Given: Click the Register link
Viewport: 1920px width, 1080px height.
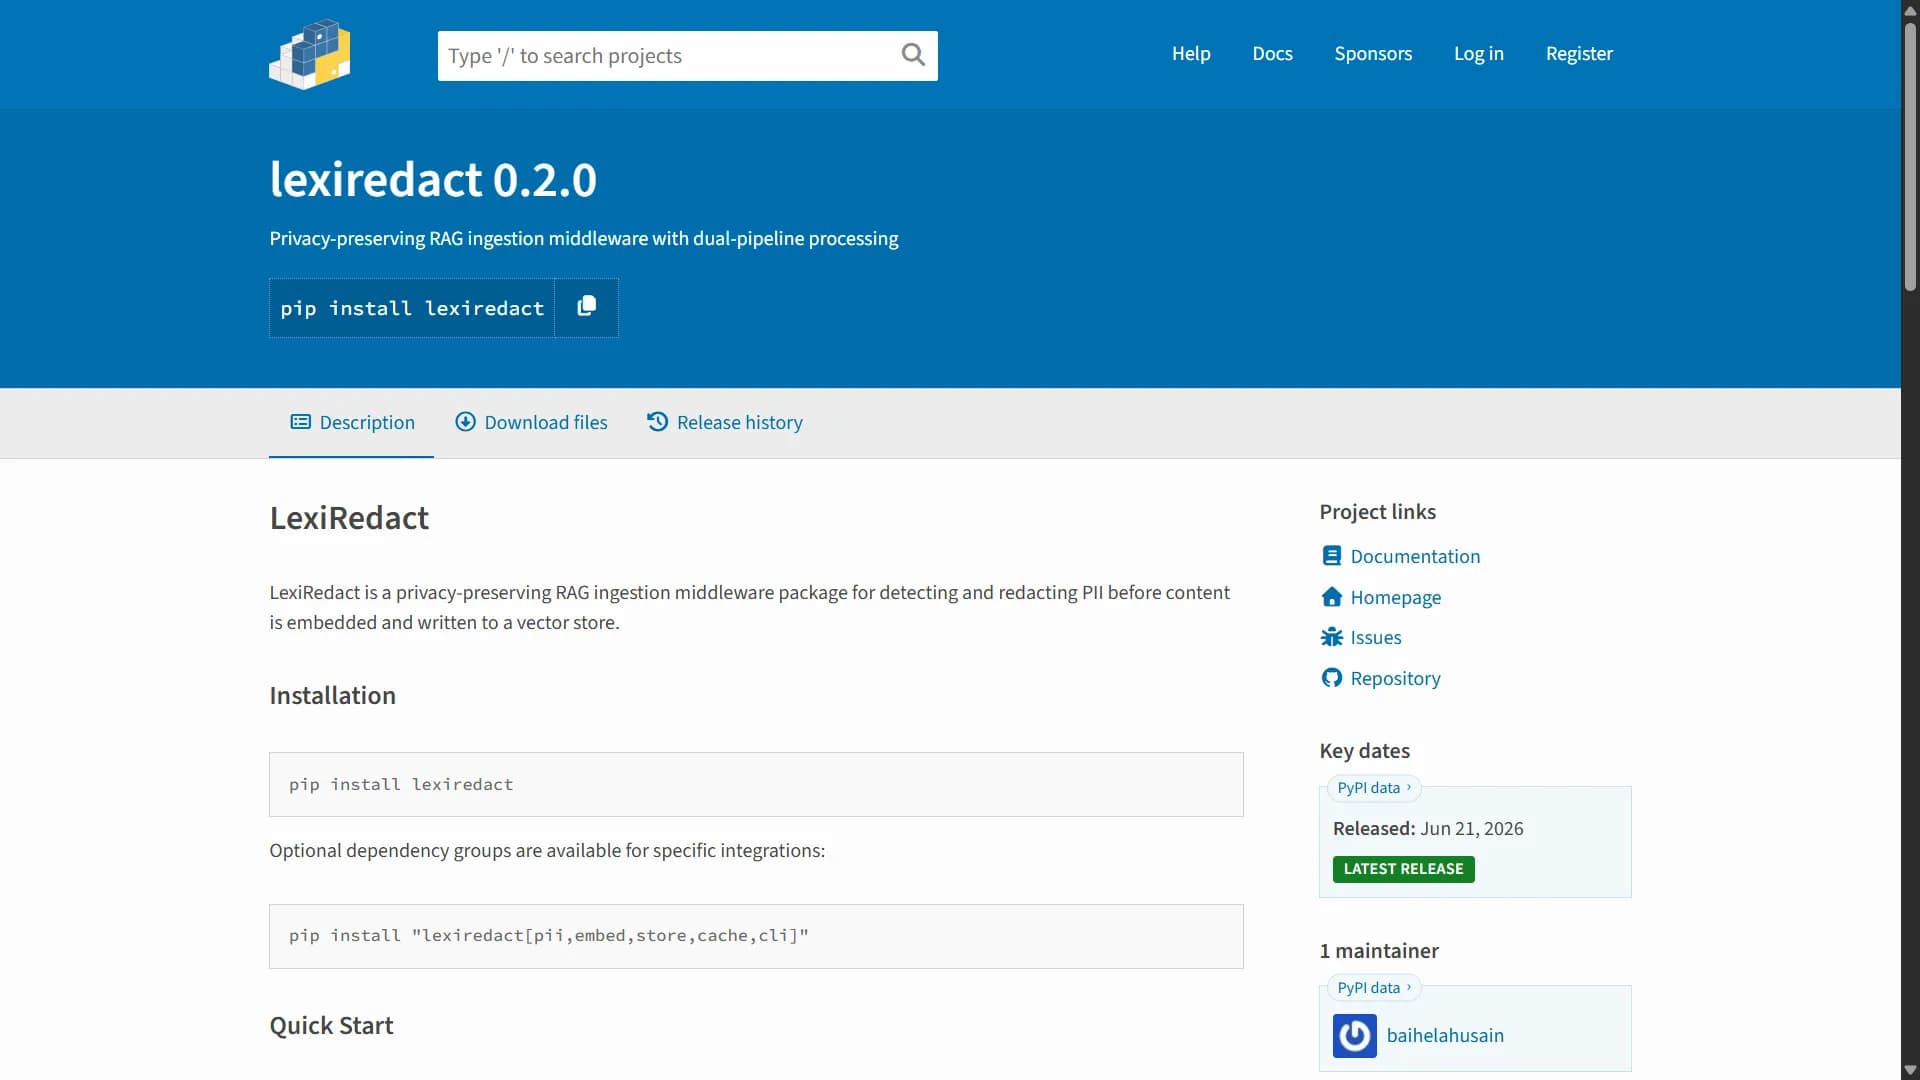Looking at the screenshot, I should pyautogui.click(x=1579, y=54).
